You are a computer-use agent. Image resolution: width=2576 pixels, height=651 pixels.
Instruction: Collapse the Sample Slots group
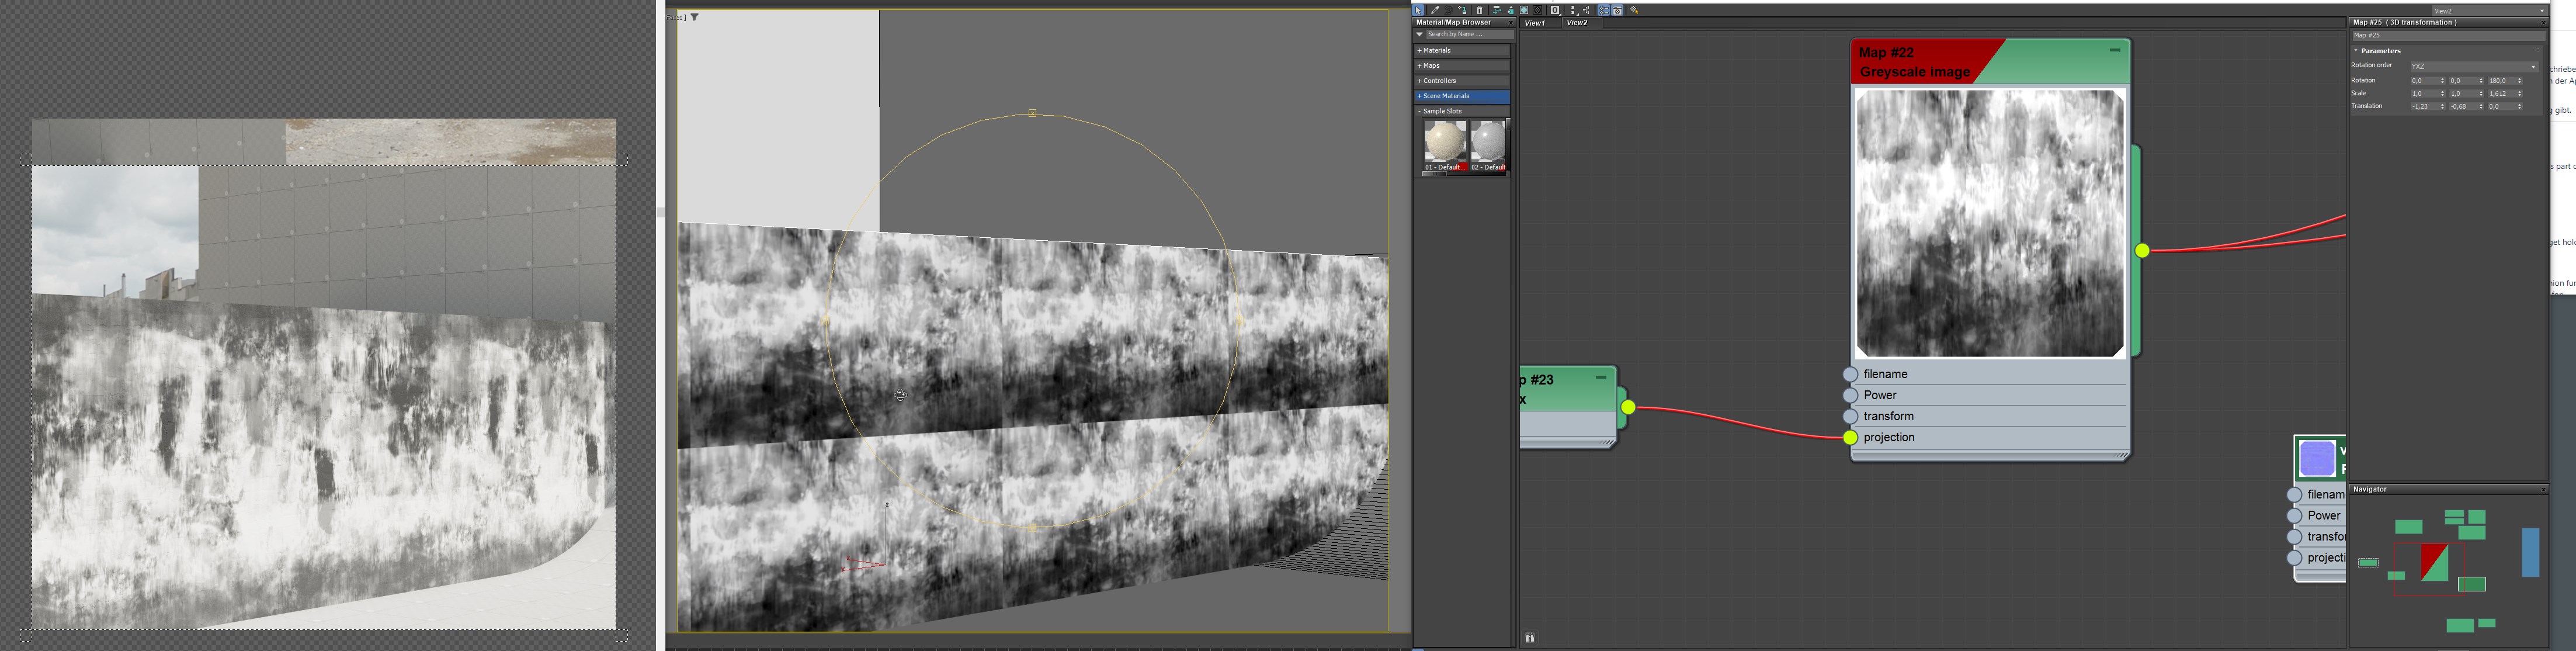point(1441,111)
